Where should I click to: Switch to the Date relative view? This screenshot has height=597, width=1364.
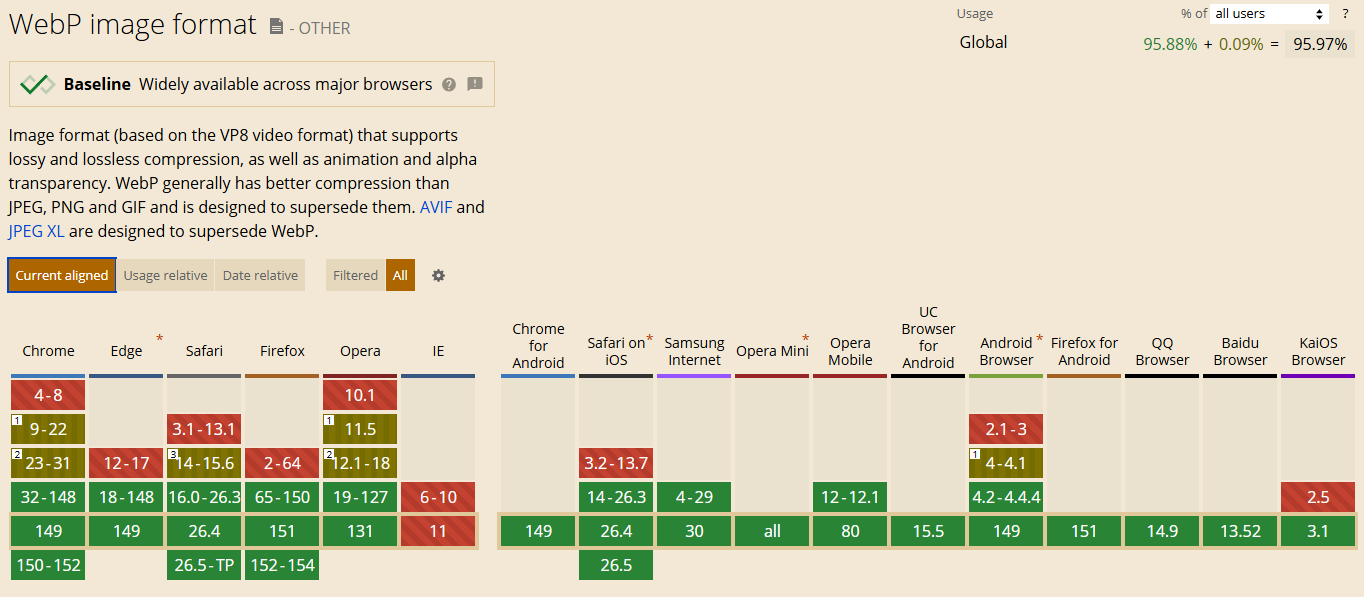[260, 275]
